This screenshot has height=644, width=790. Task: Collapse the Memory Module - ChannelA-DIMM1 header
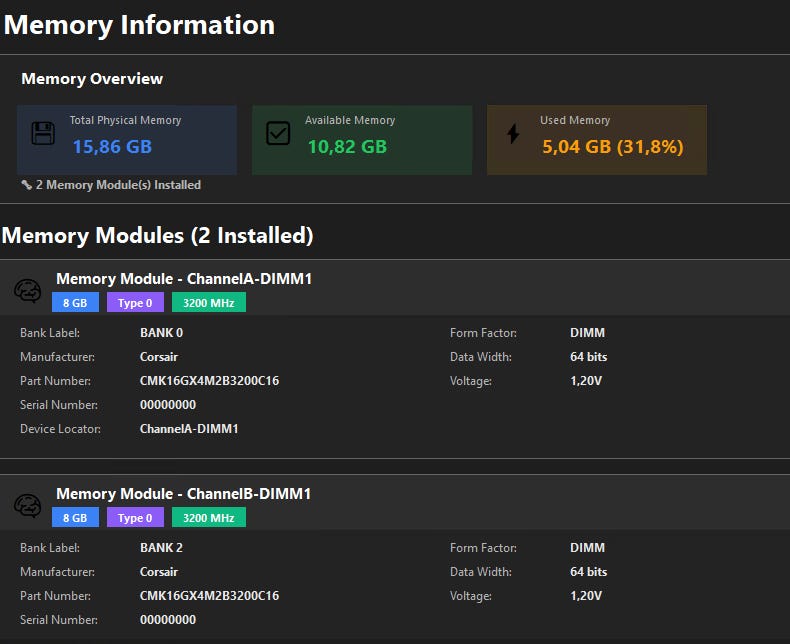coord(184,279)
